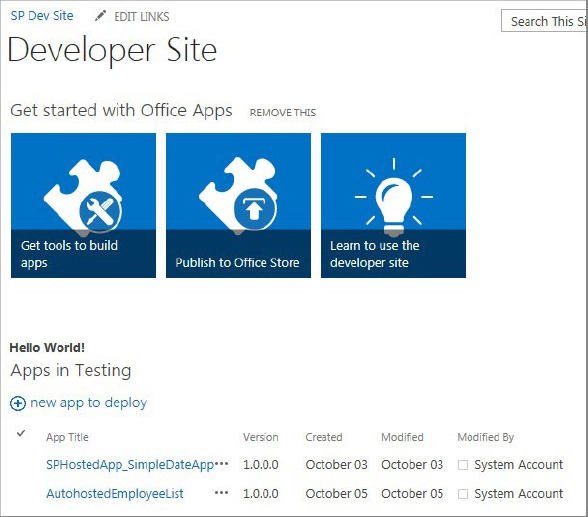This screenshot has width=588, height=517.
Task: Sort by the Modified column header
Action: point(402,437)
